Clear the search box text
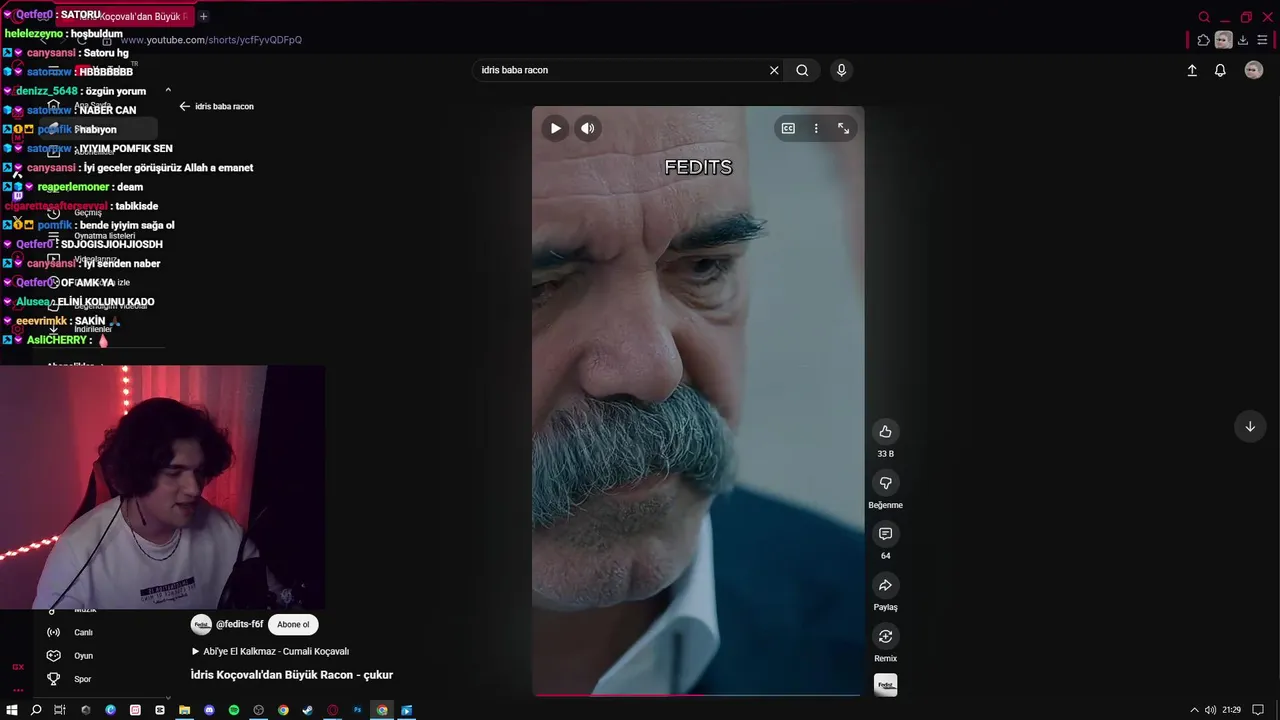This screenshot has height=720, width=1280. (x=774, y=70)
